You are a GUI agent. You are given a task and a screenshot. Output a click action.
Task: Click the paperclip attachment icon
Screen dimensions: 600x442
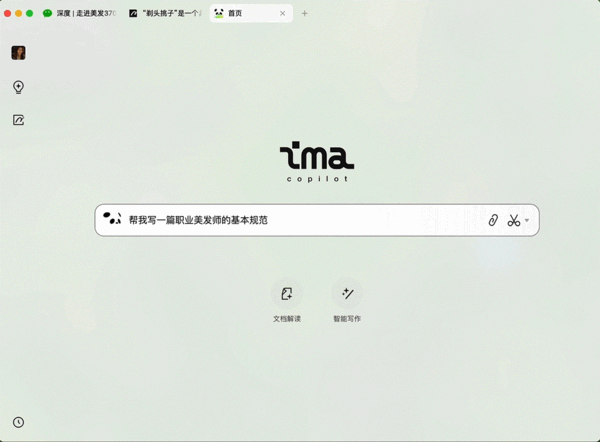click(493, 220)
